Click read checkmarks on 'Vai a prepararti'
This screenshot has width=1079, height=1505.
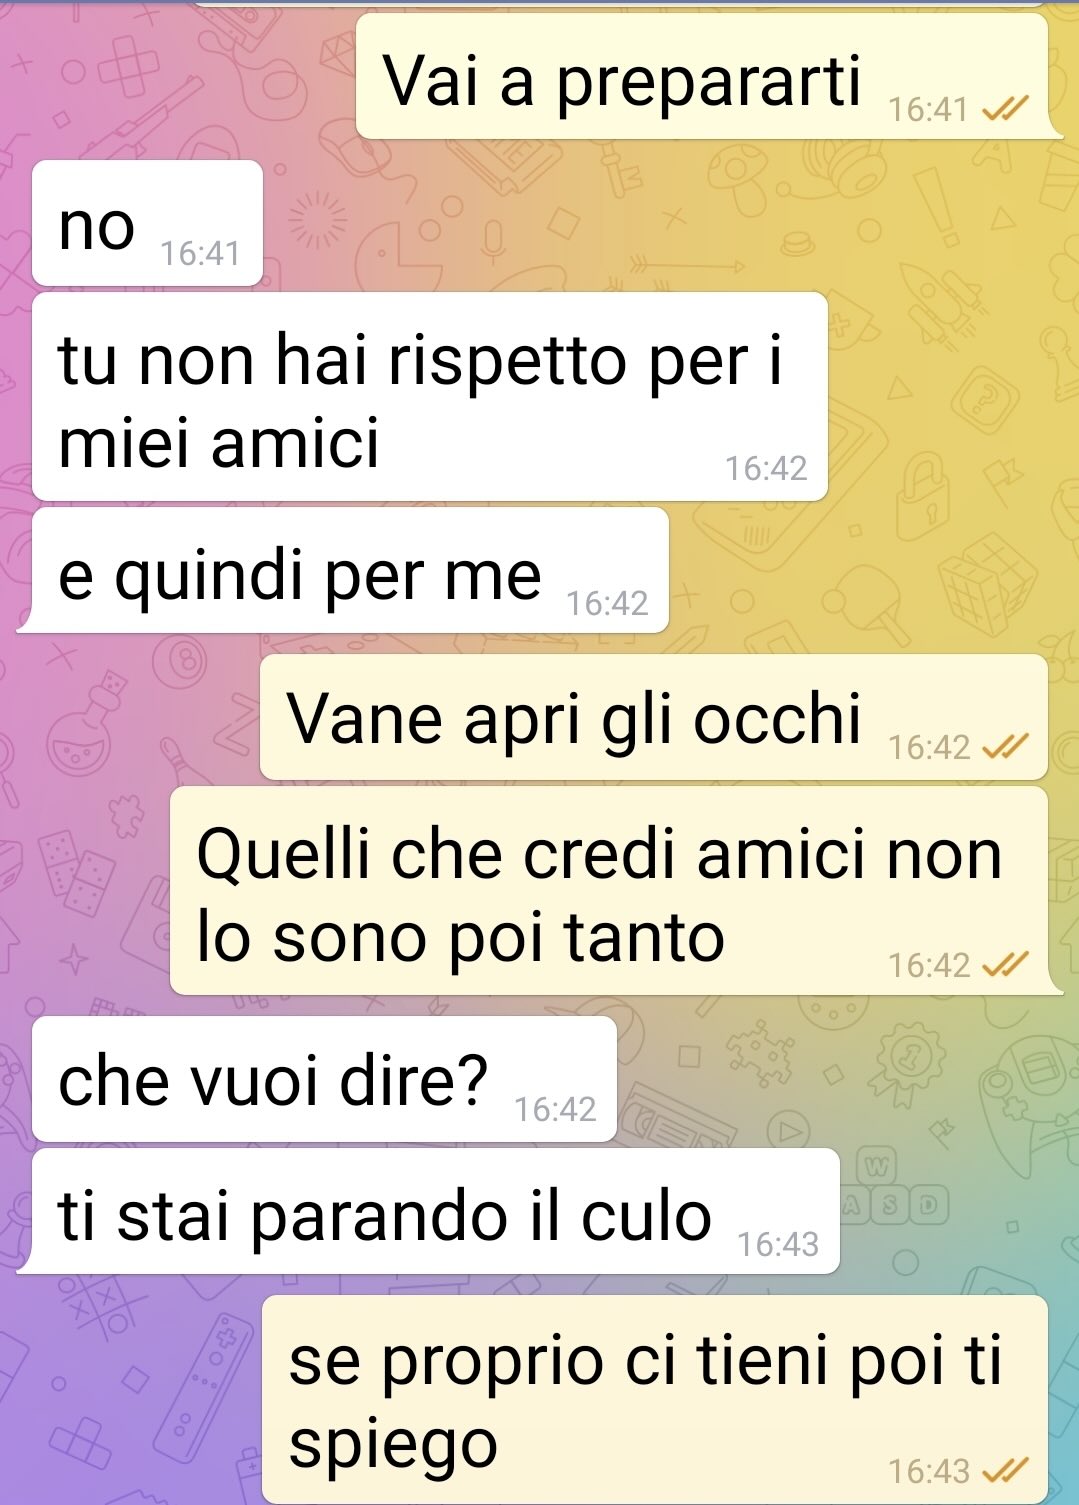(1005, 109)
